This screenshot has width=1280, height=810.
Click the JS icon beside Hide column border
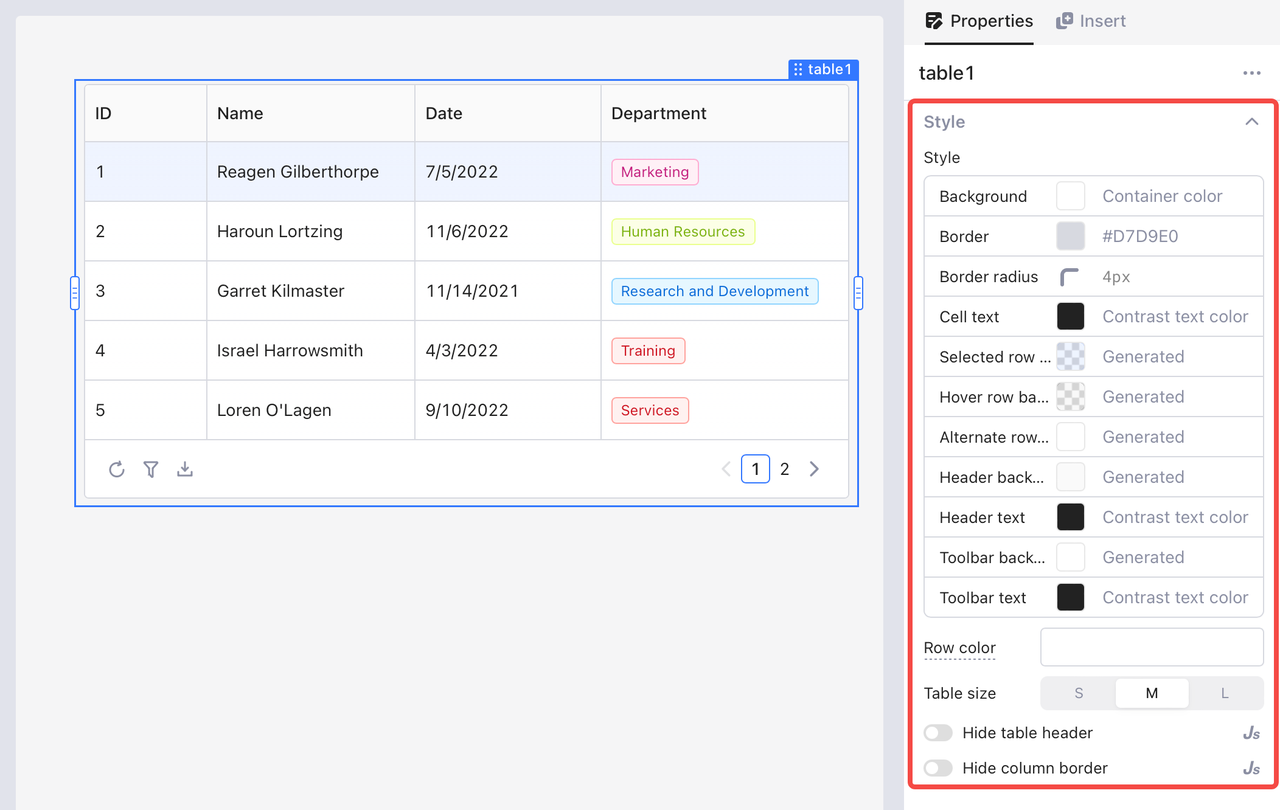[1251, 768]
